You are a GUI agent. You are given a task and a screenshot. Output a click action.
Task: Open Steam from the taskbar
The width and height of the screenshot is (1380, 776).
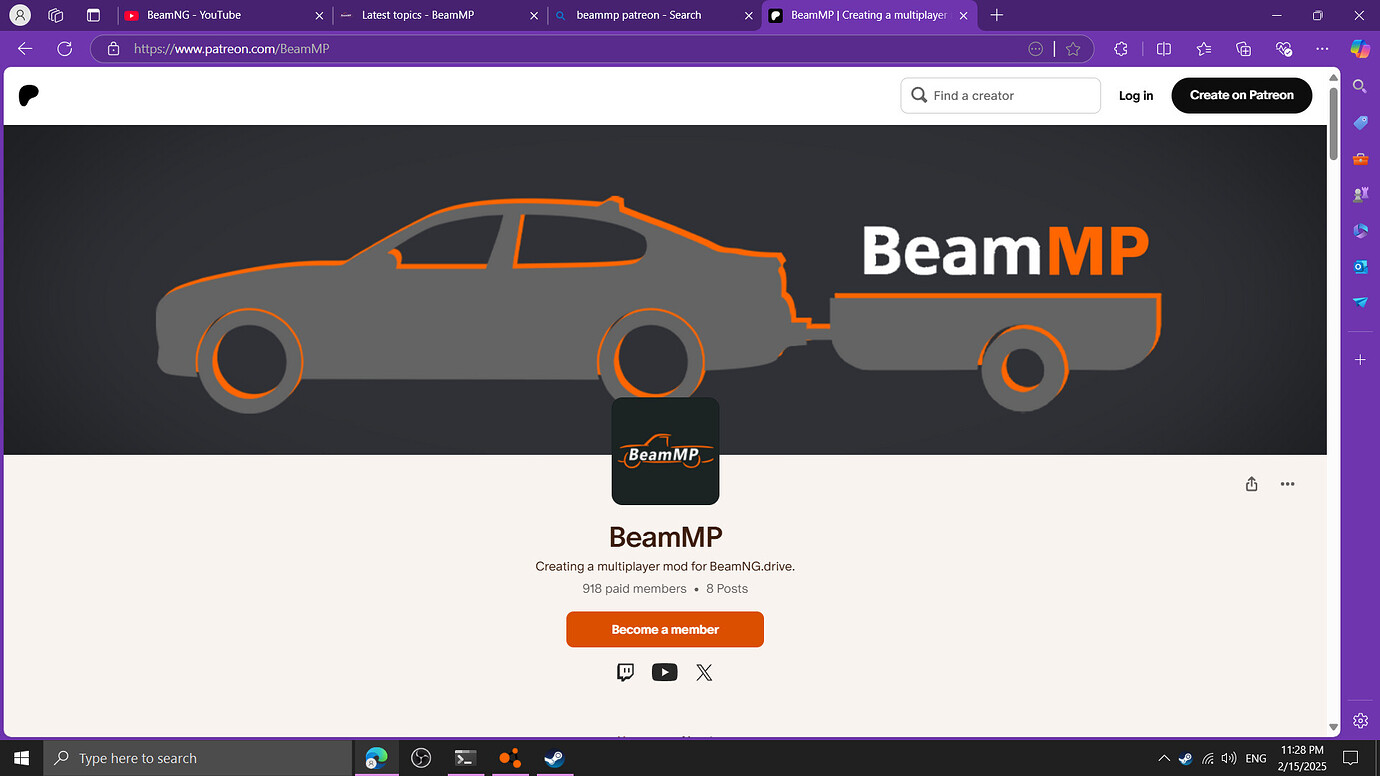pyautogui.click(x=553, y=758)
